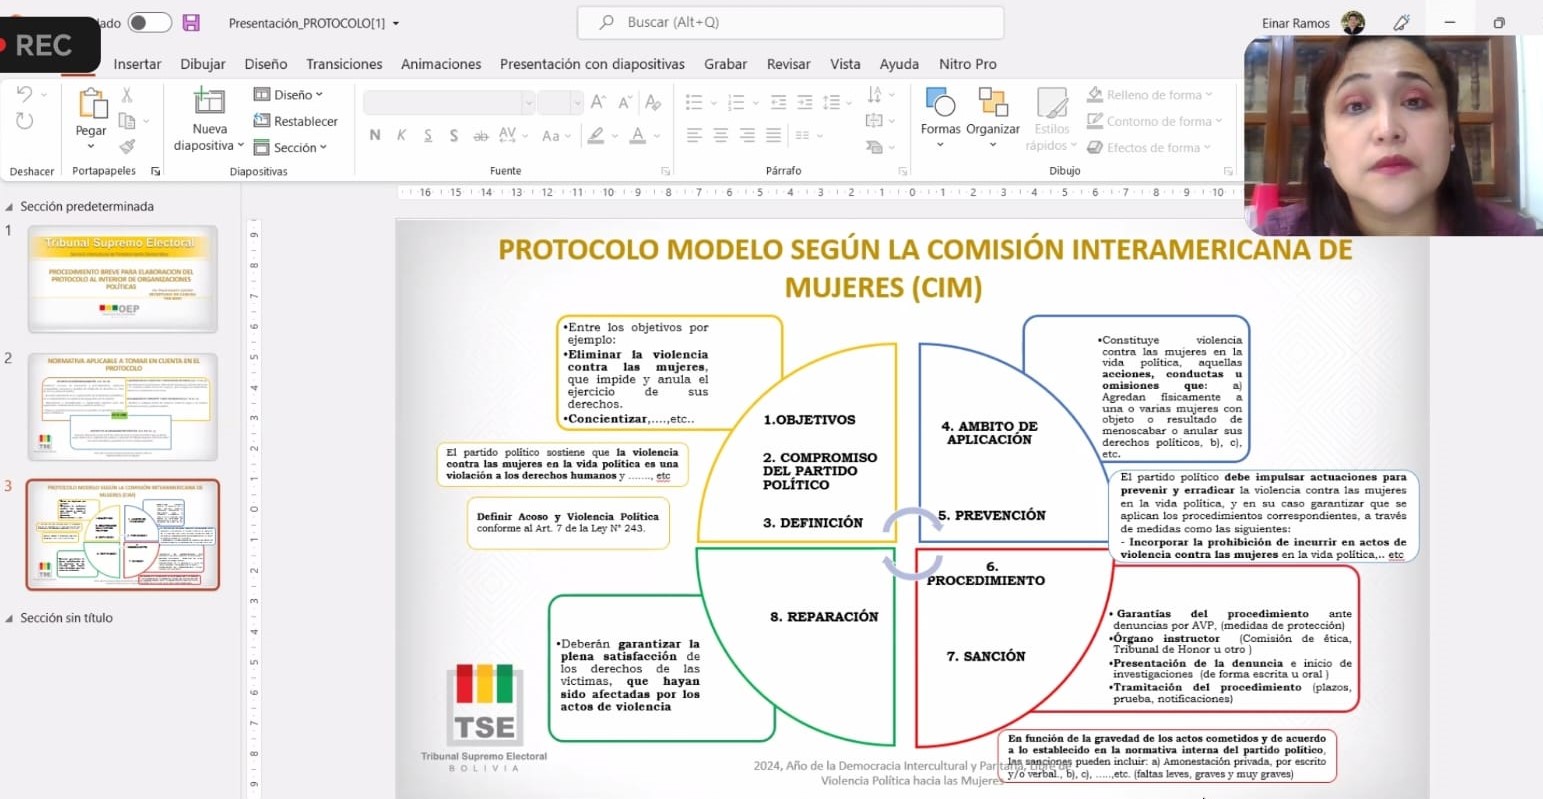Click the Save icon in title bar
Screen dimensions: 1543x799
click(191, 22)
